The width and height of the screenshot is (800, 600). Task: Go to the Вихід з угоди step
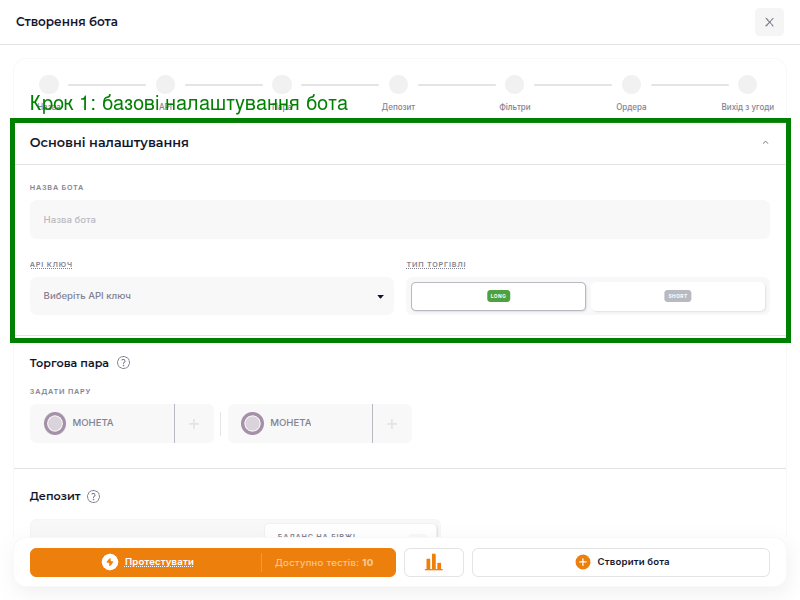747,93
